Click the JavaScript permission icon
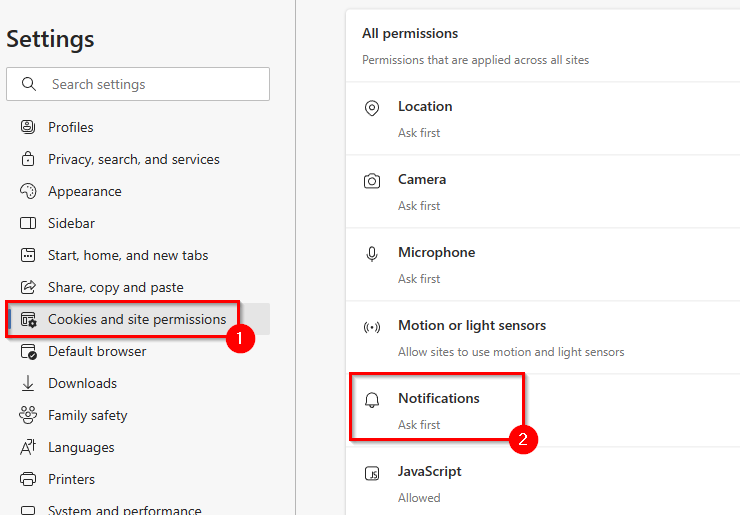740x515 pixels. [x=372, y=473]
